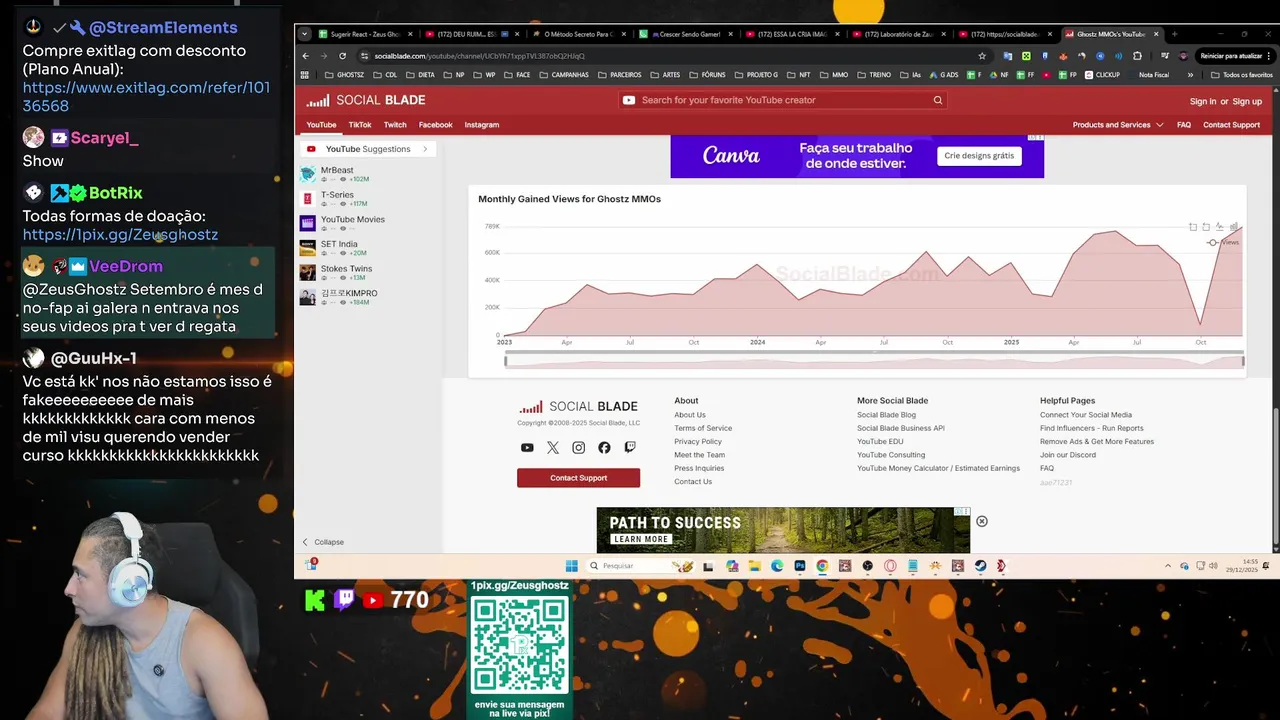Switch chart to line view icon

coord(1219,227)
